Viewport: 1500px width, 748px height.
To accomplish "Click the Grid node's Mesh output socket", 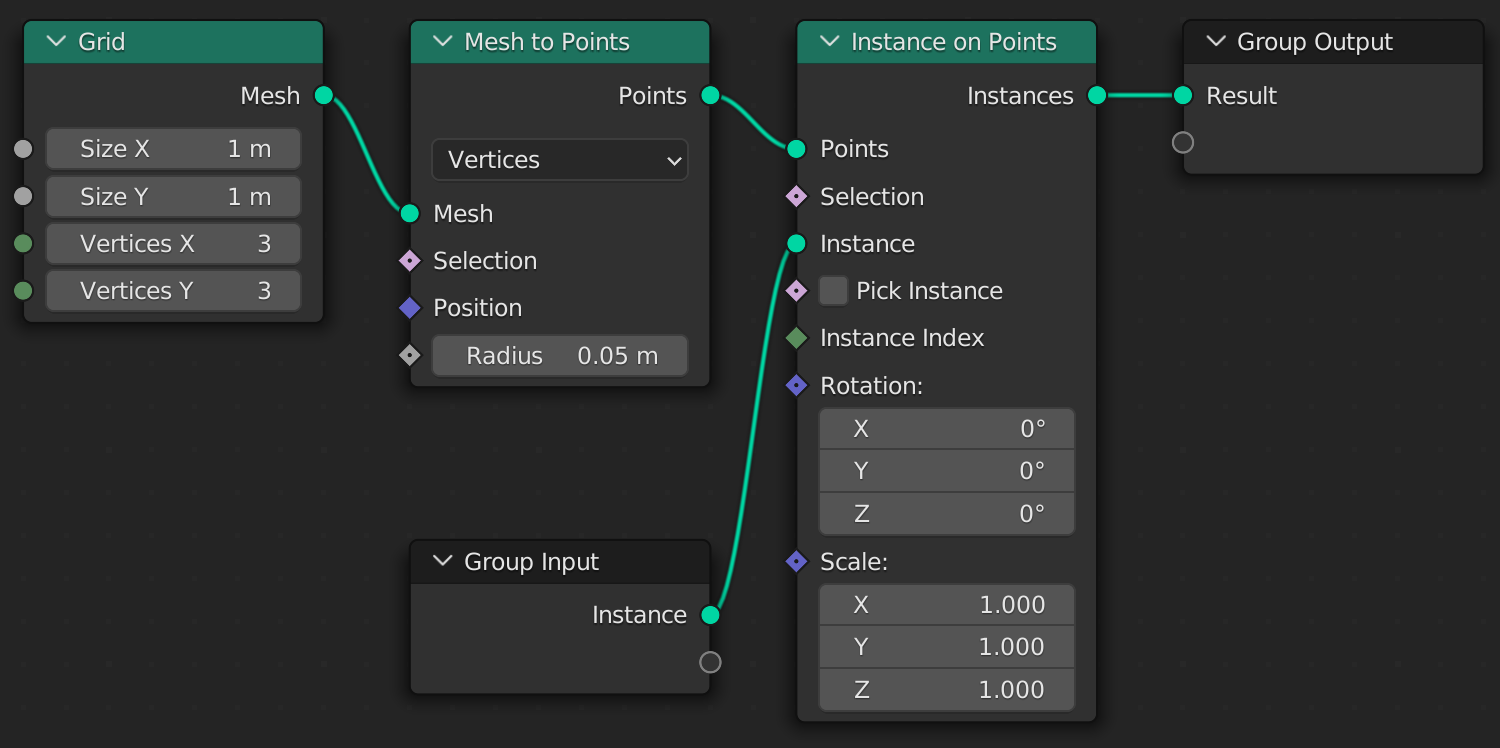I will click(323, 95).
